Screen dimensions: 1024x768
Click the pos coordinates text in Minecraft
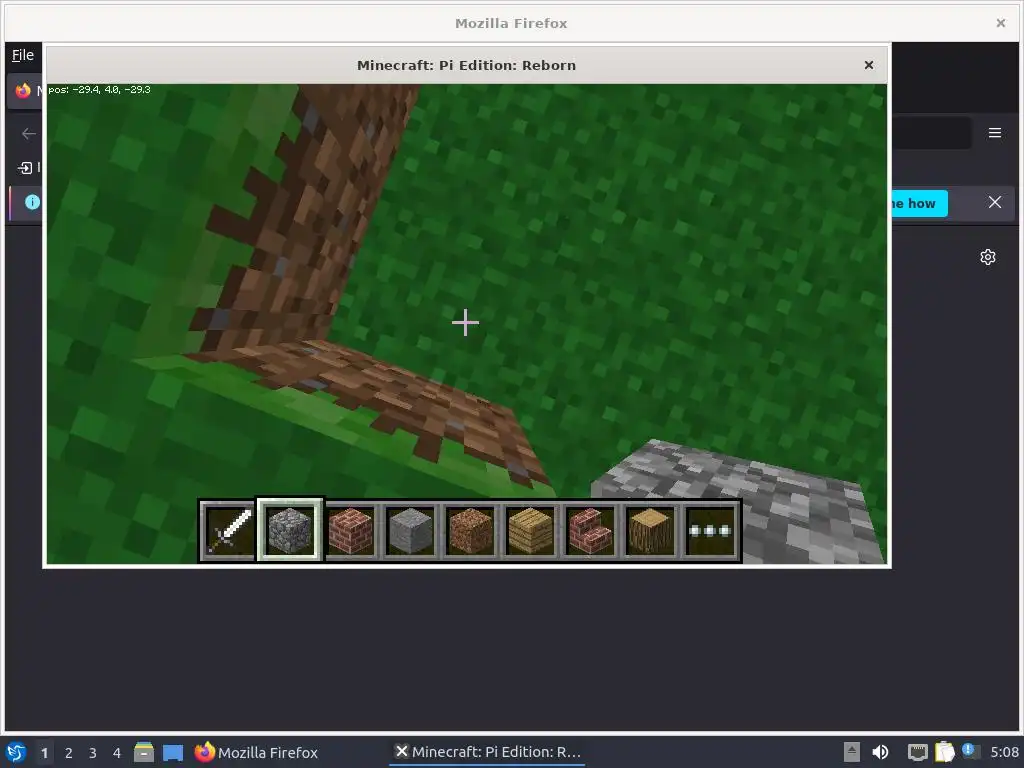[x=99, y=89]
